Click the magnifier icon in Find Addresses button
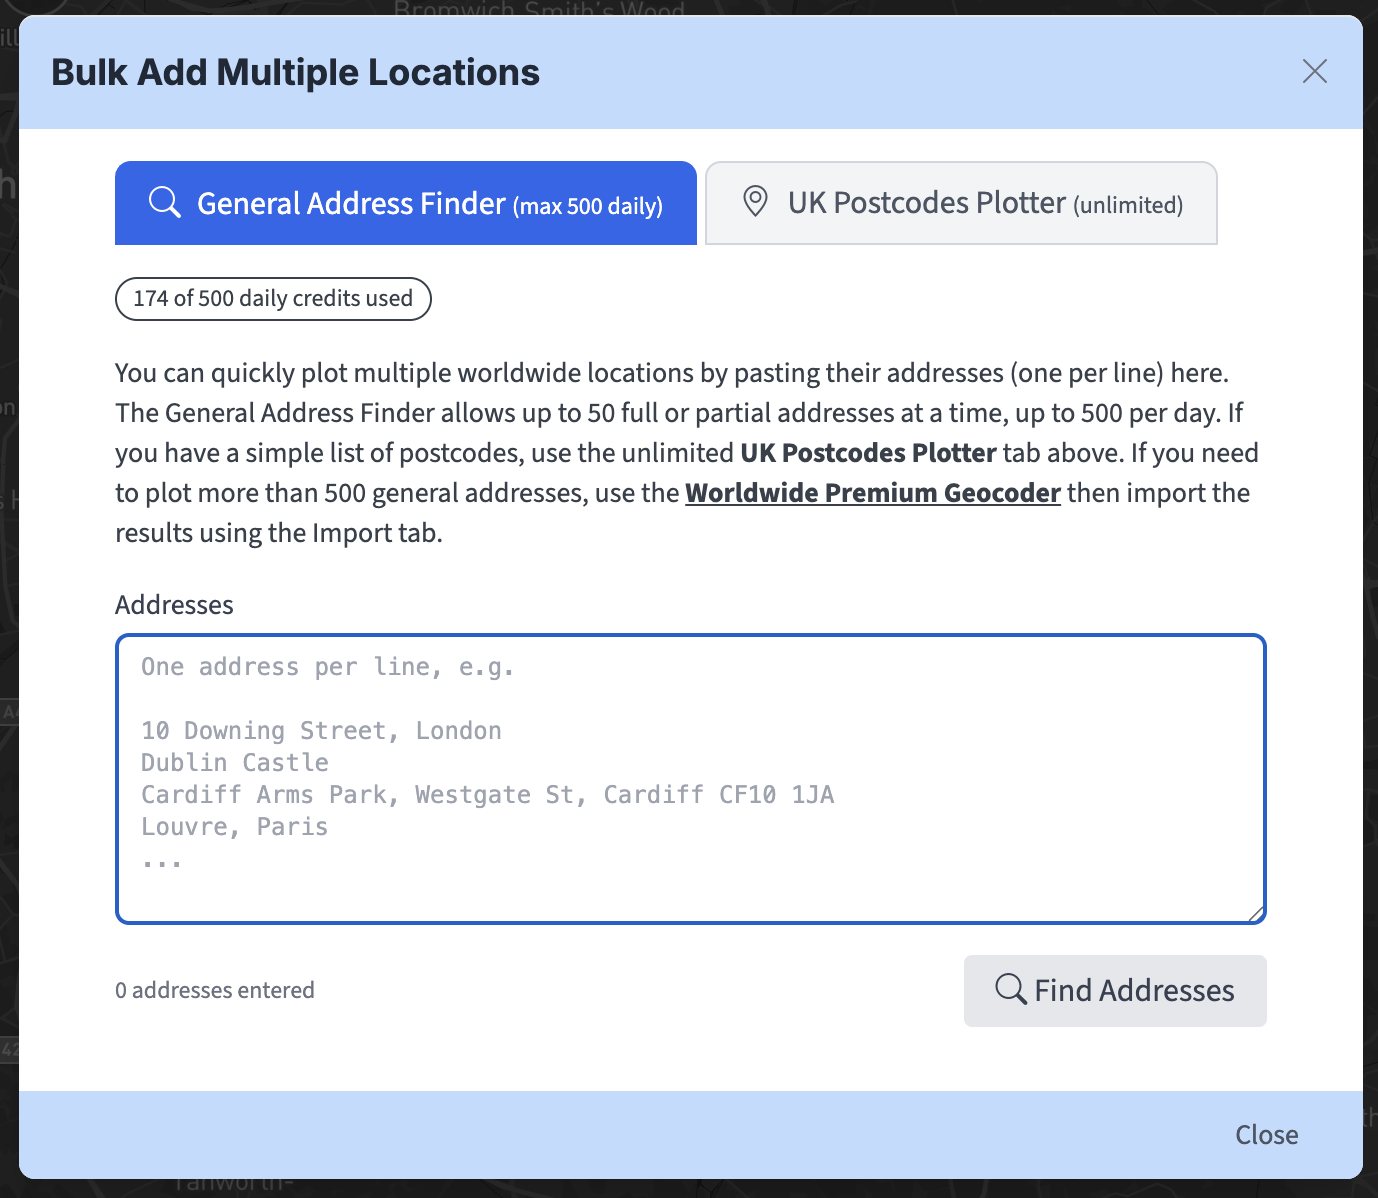This screenshot has height=1198, width=1378. (1010, 990)
